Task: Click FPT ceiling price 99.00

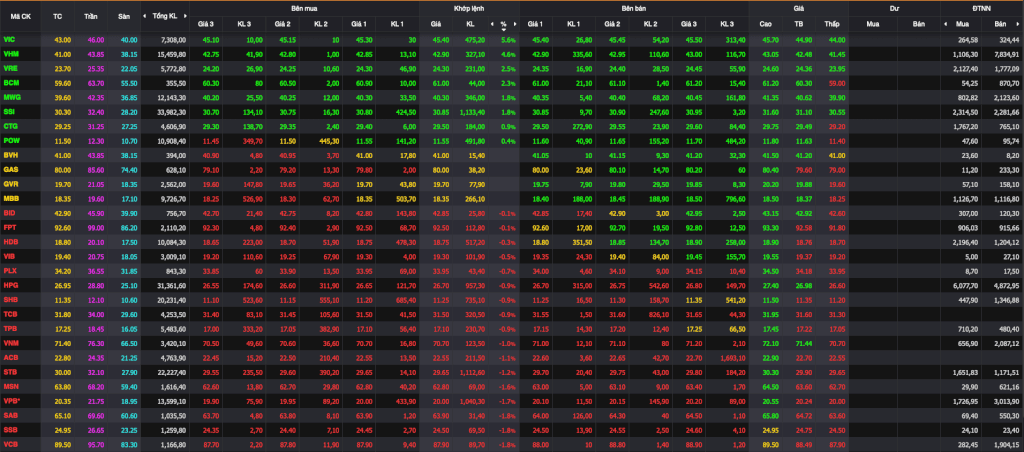Action: click(95, 227)
